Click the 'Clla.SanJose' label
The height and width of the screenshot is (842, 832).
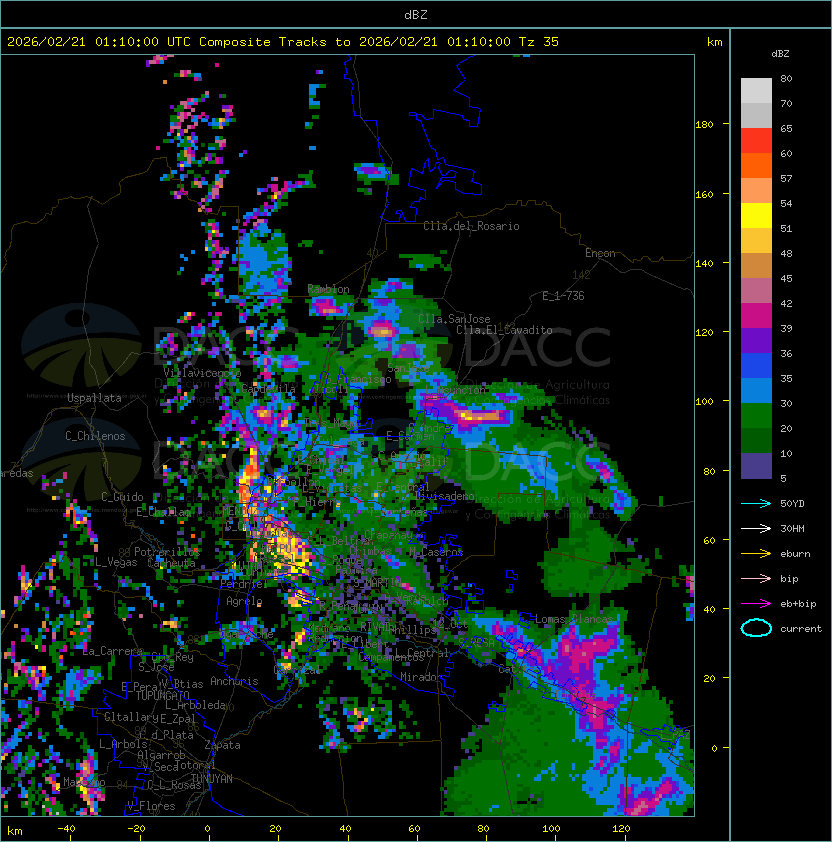tap(454, 319)
